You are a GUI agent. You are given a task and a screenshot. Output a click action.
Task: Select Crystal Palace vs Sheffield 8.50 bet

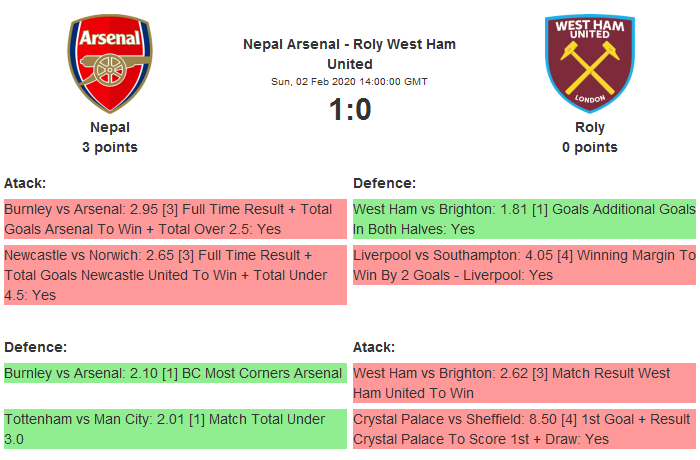click(523, 428)
